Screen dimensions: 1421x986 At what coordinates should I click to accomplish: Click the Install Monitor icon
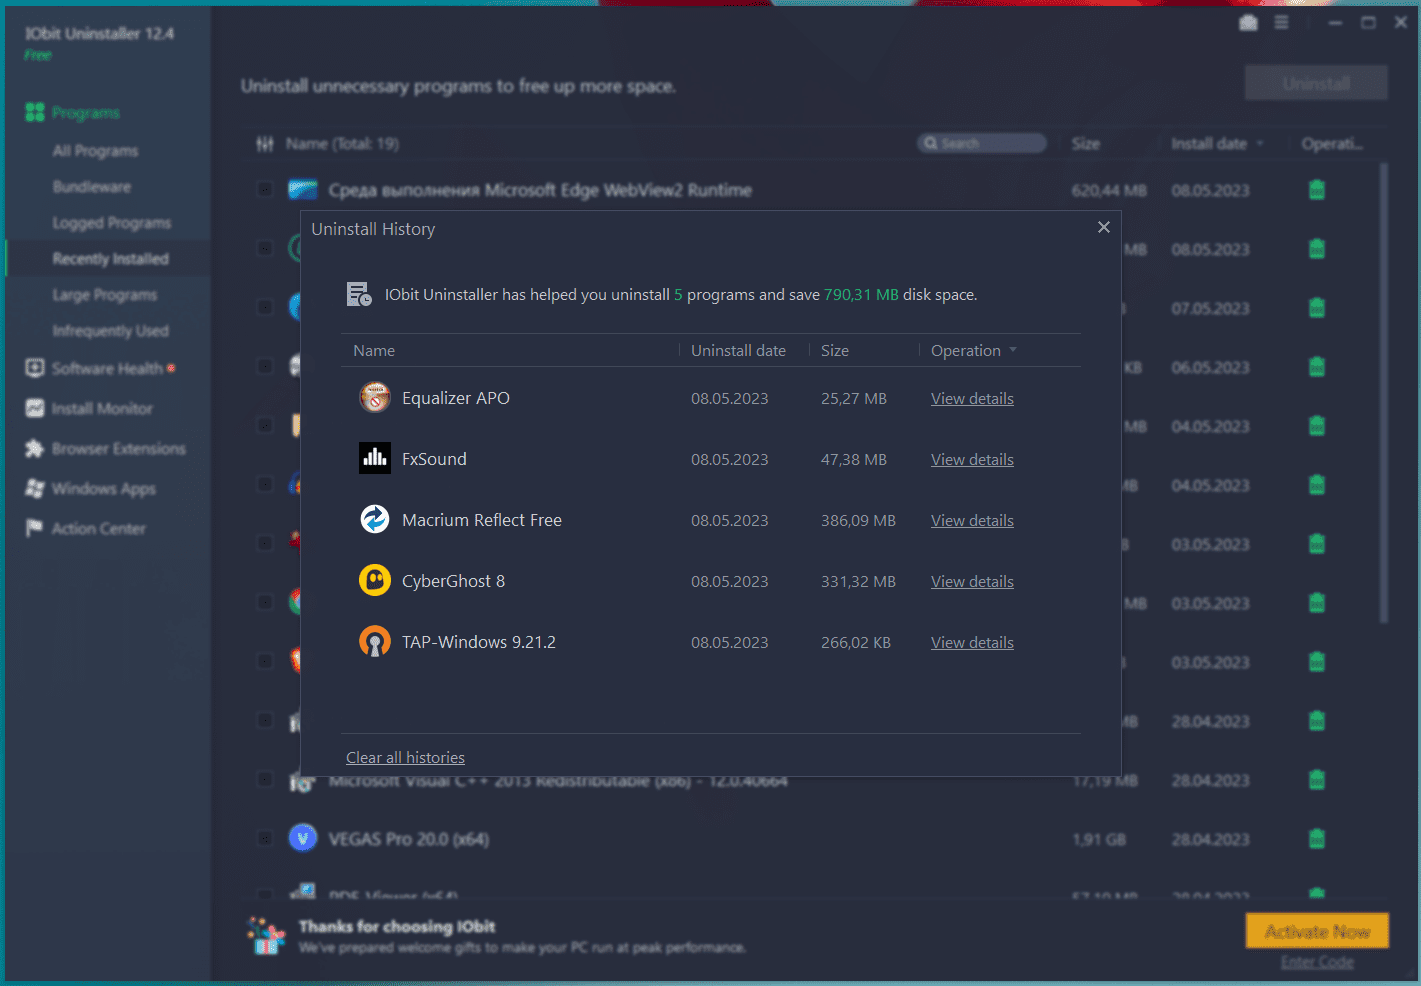point(35,408)
